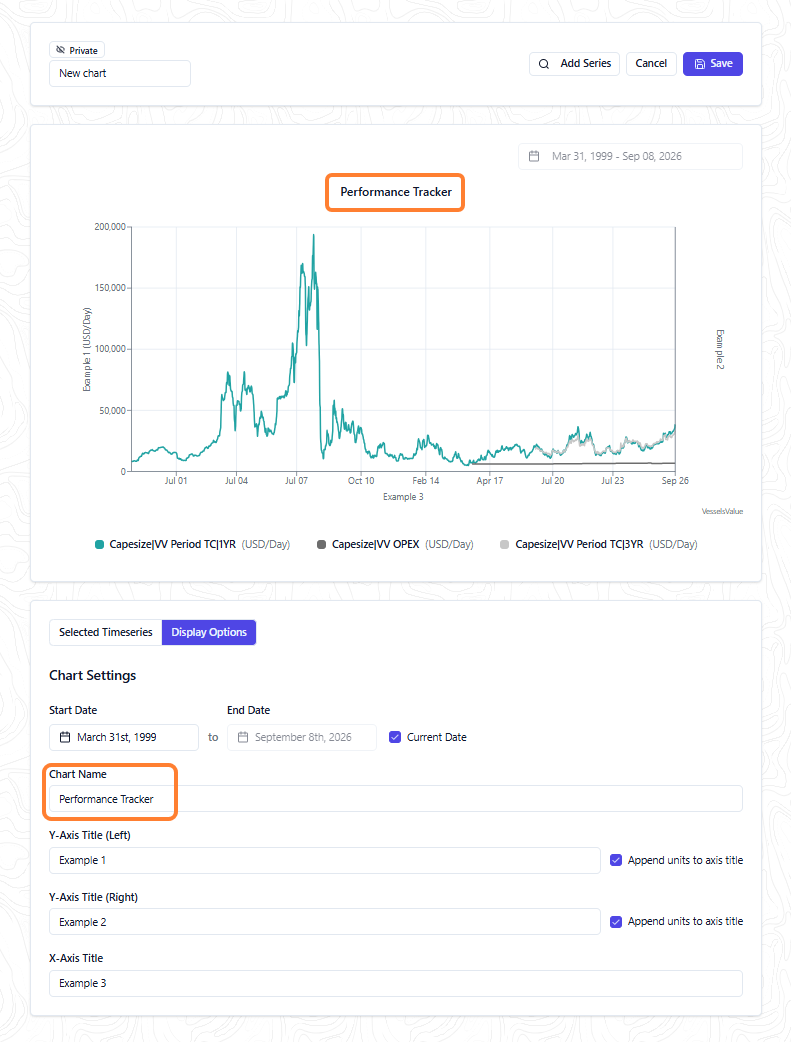Screen dimensions: 791x1042
Task: Click the Example 2 right axis title
Action: click(x=719, y=350)
